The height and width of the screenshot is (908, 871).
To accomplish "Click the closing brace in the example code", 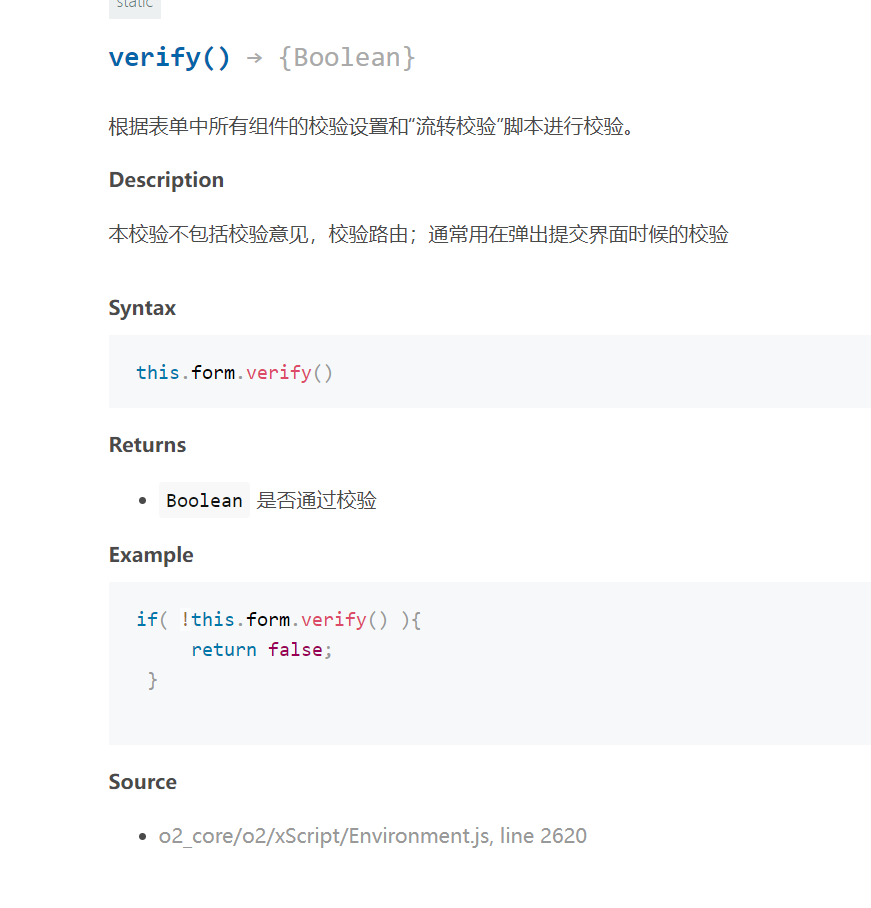I will 152,680.
